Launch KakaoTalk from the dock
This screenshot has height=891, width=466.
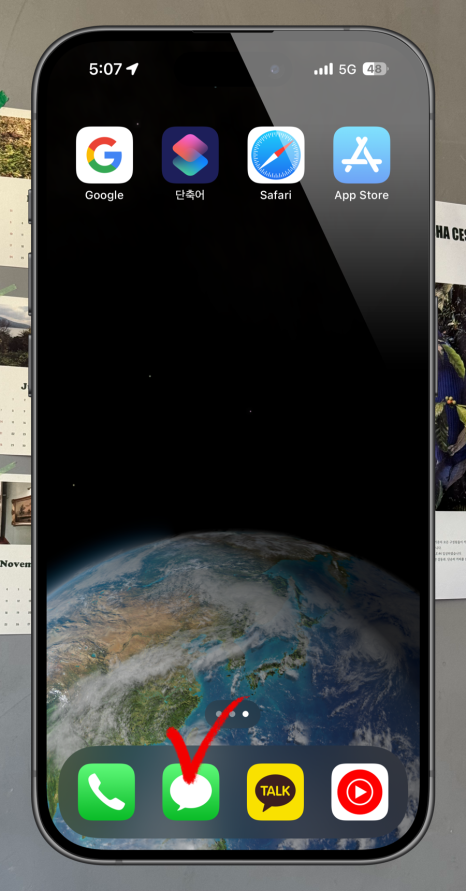tap(276, 792)
